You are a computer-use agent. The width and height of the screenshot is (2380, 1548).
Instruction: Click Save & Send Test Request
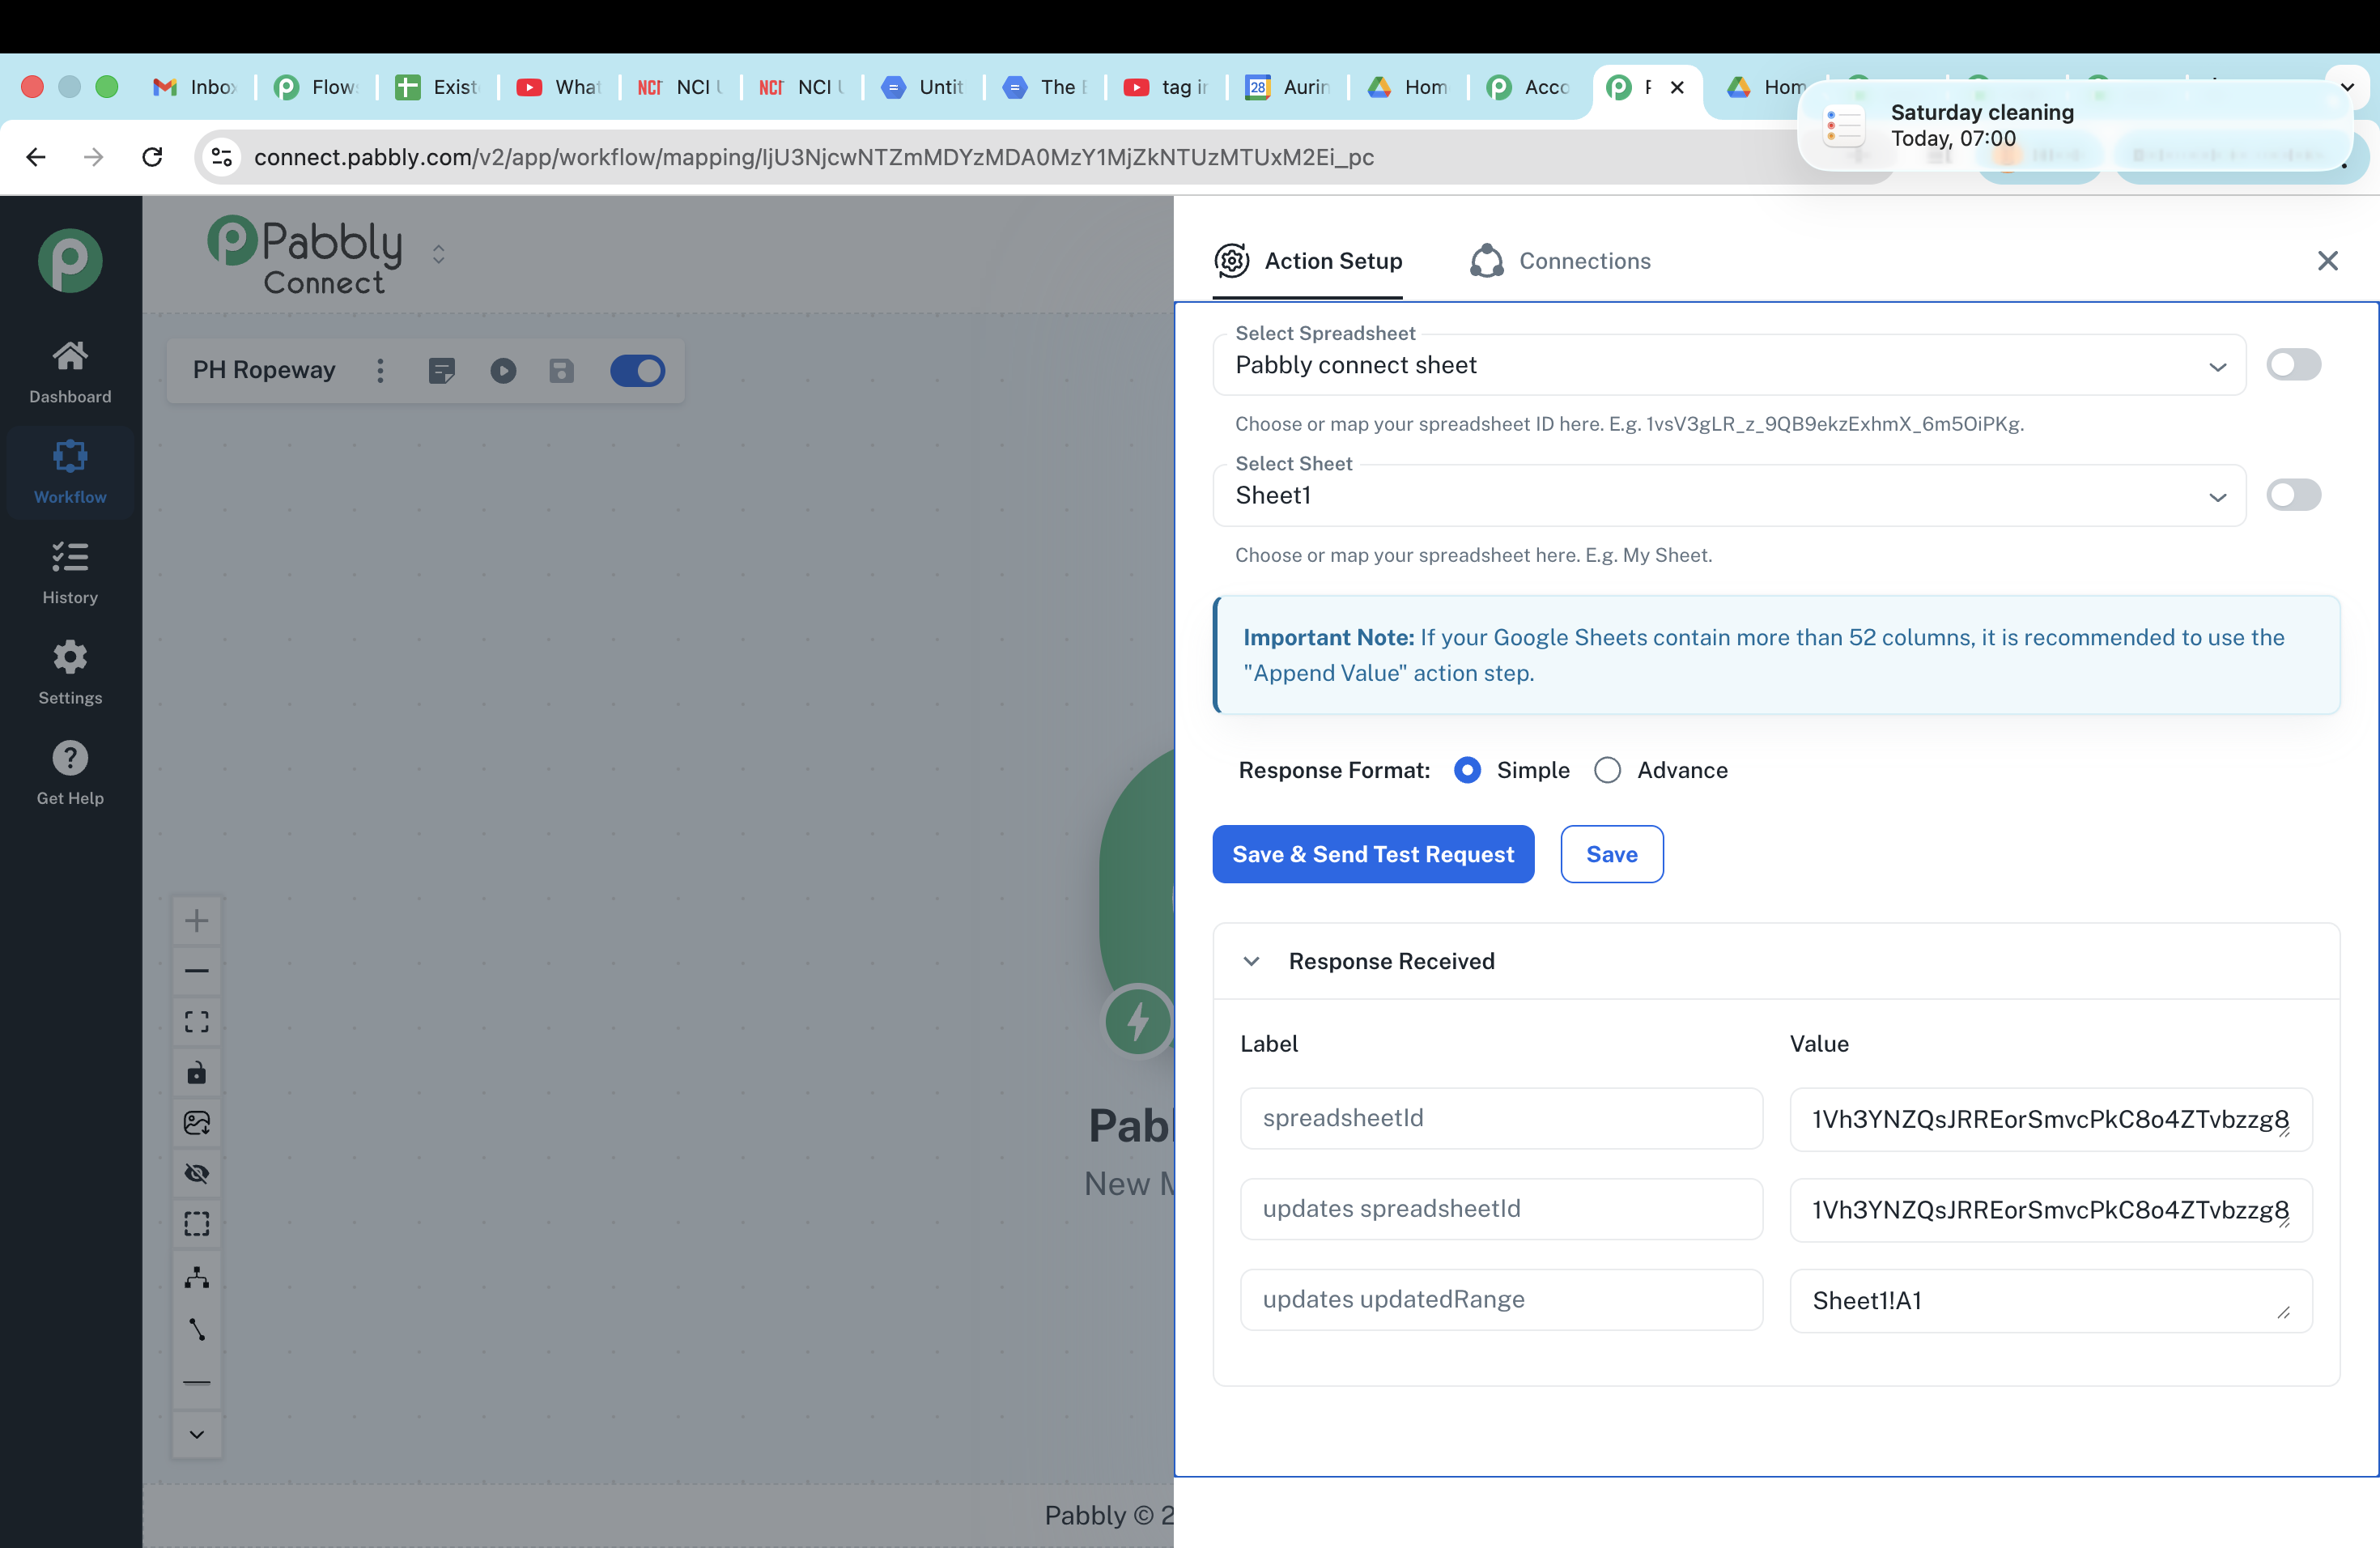(x=1373, y=854)
